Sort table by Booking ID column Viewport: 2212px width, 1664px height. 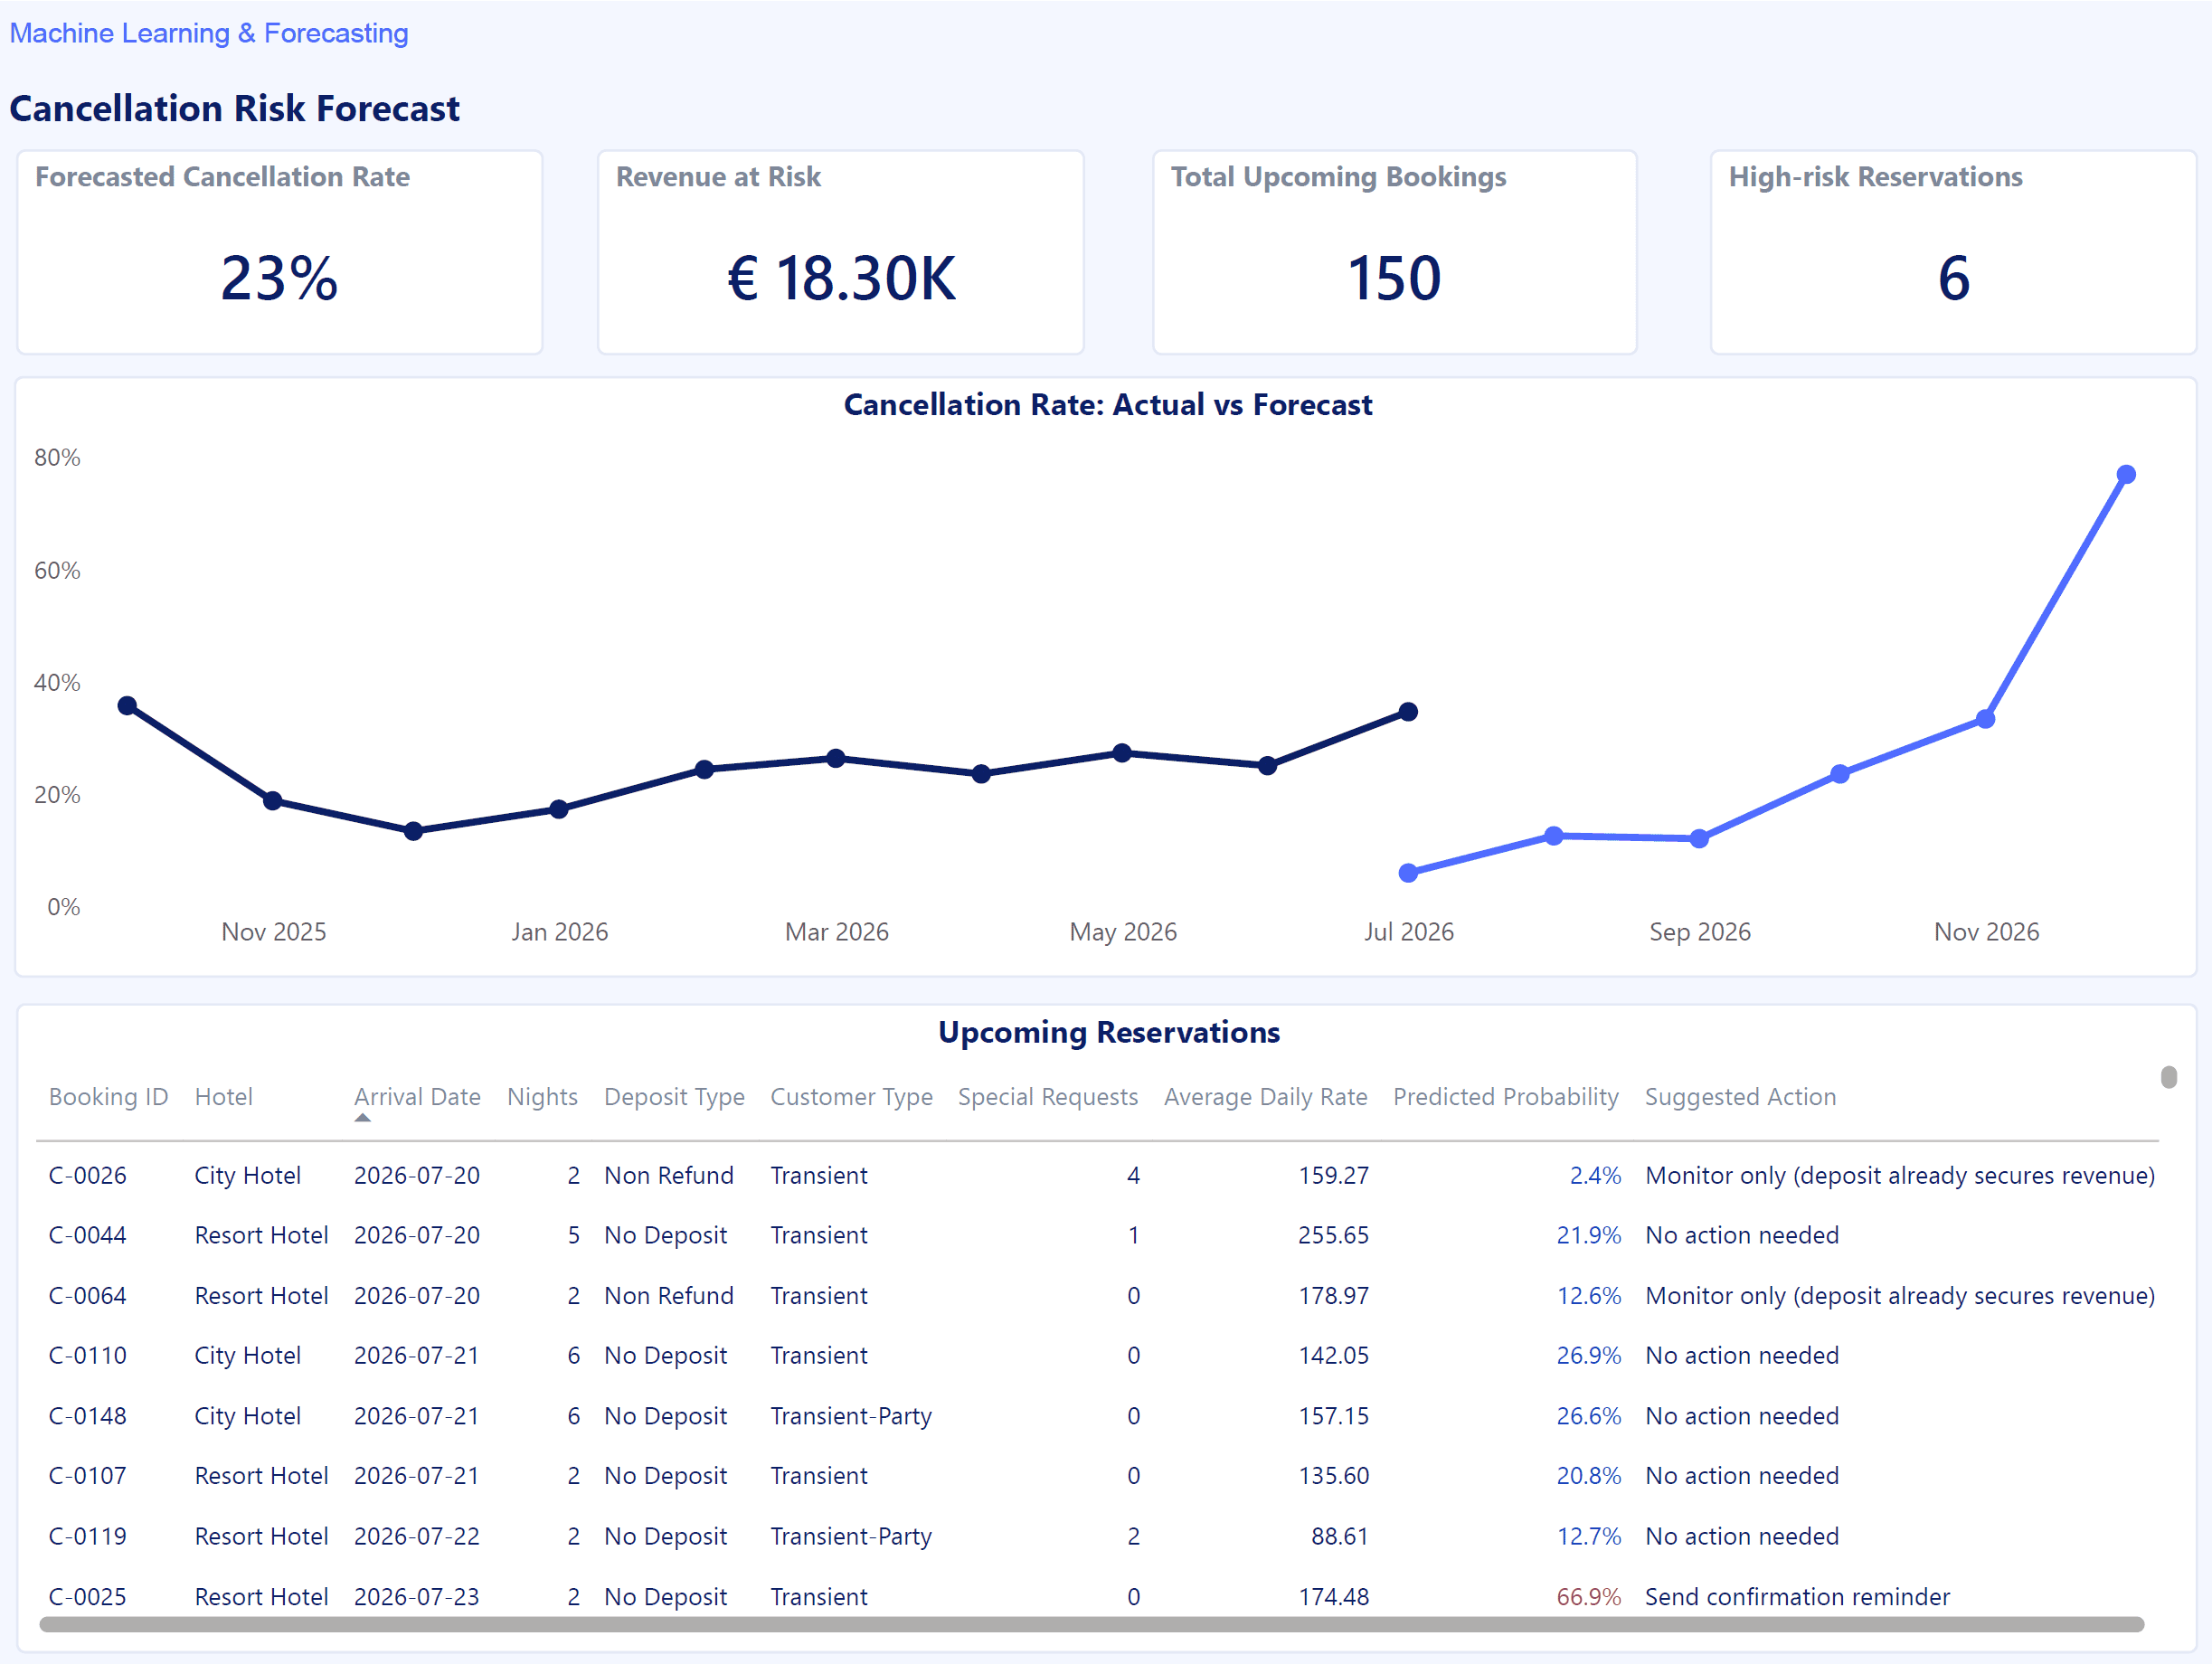109,1097
